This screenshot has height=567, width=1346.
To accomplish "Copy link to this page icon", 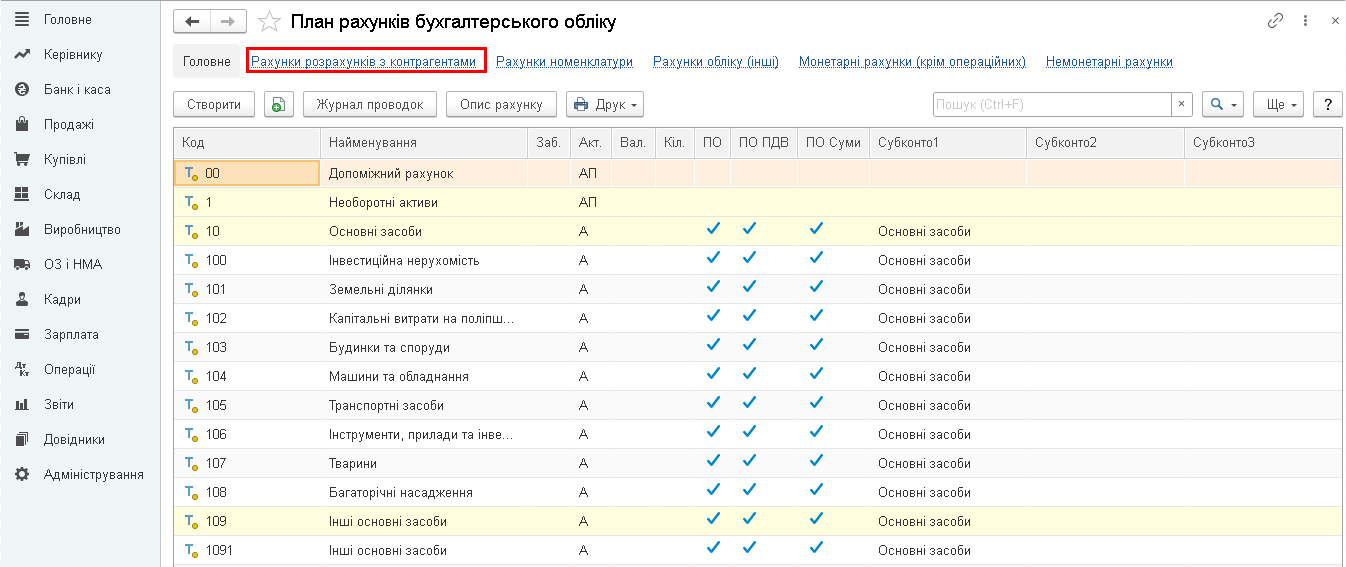I will tap(1275, 21).
